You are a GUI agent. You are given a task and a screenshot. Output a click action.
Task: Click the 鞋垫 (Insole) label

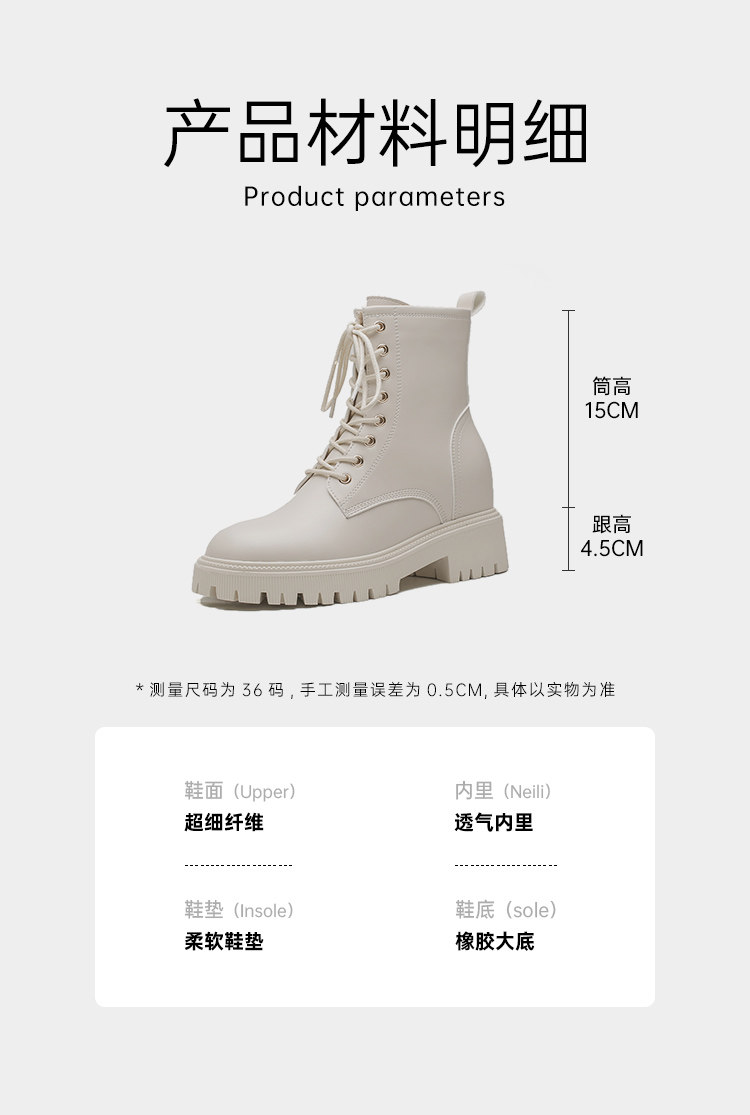click(240, 909)
